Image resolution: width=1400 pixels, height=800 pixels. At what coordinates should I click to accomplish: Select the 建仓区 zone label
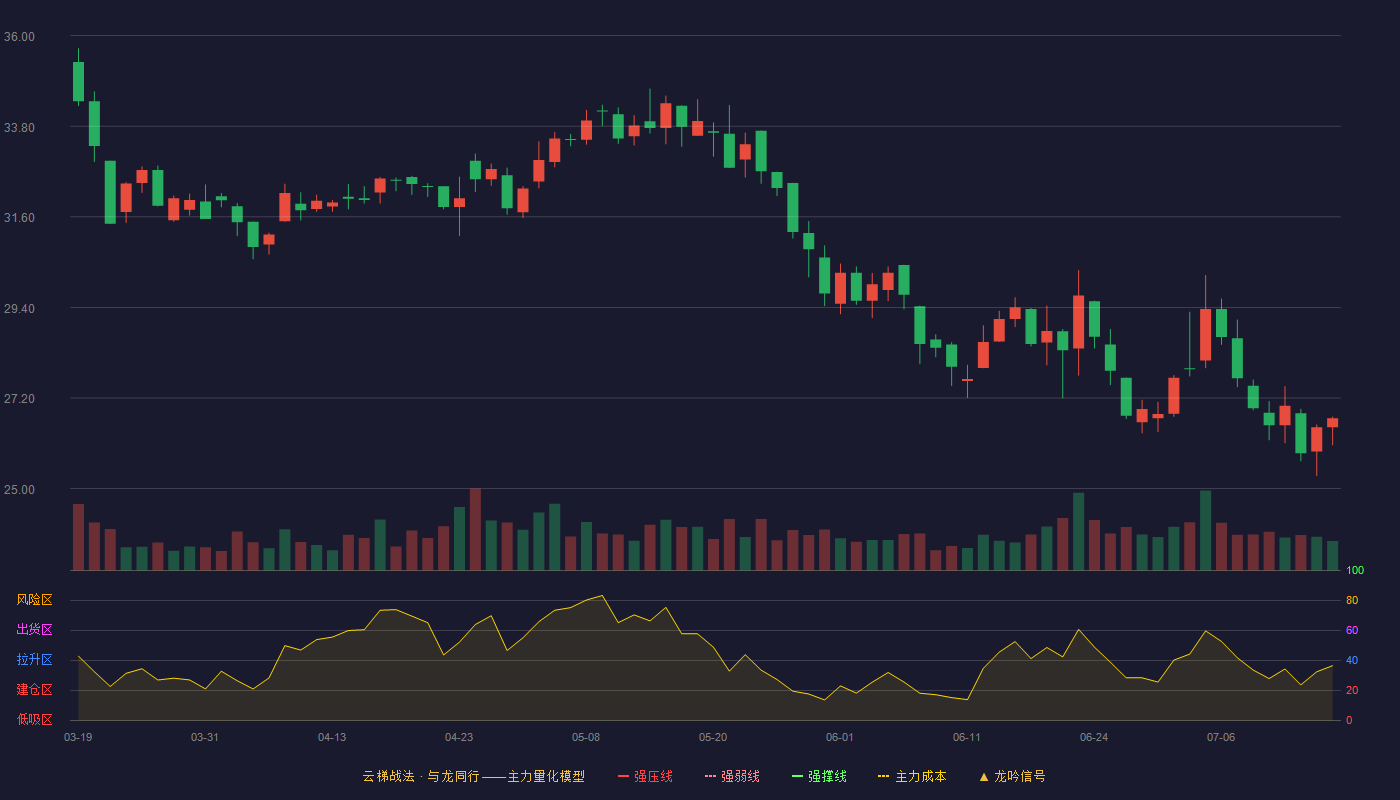tap(34, 690)
